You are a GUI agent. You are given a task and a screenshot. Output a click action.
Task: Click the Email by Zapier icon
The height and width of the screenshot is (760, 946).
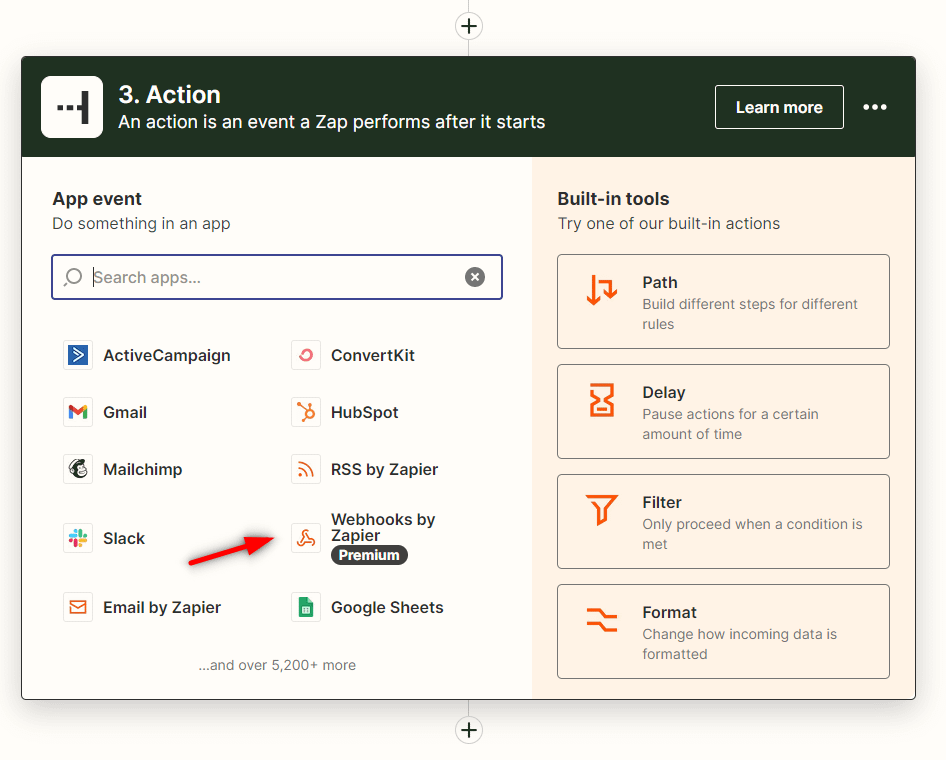pos(78,607)
